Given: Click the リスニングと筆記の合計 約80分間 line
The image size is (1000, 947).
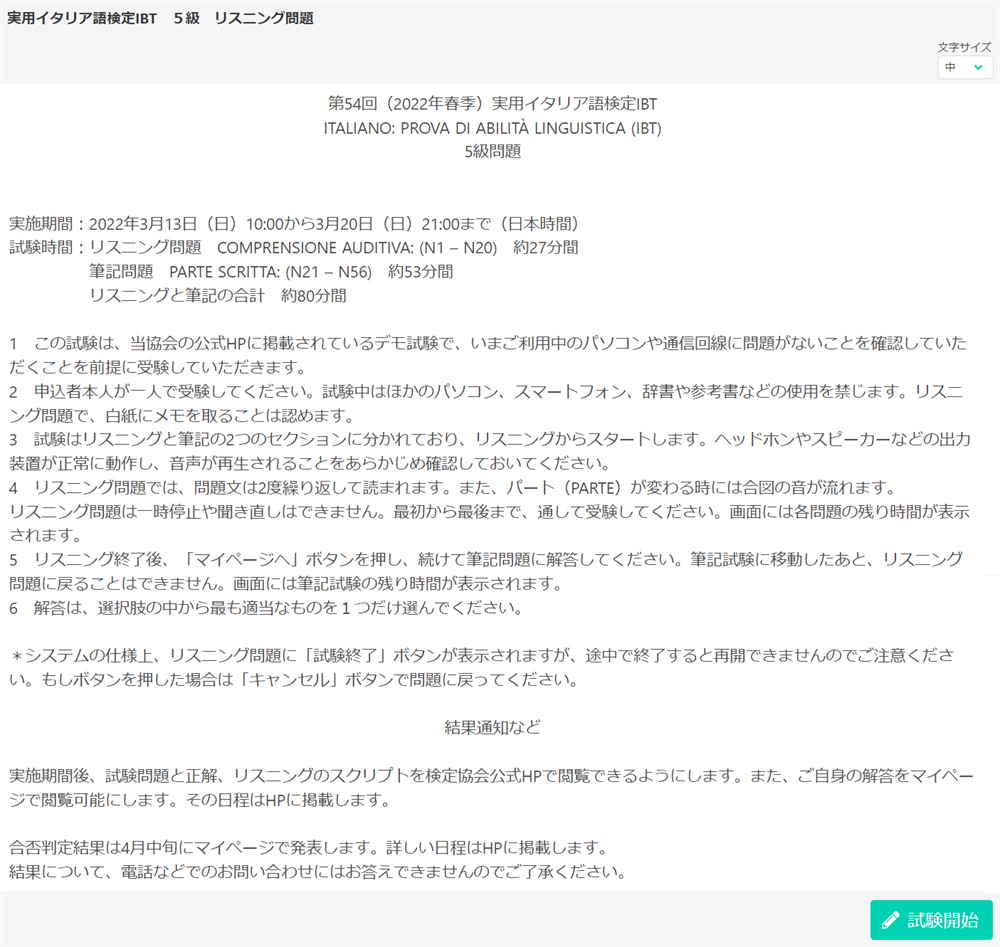Looking at the screenshot, I should coord(217,296).
